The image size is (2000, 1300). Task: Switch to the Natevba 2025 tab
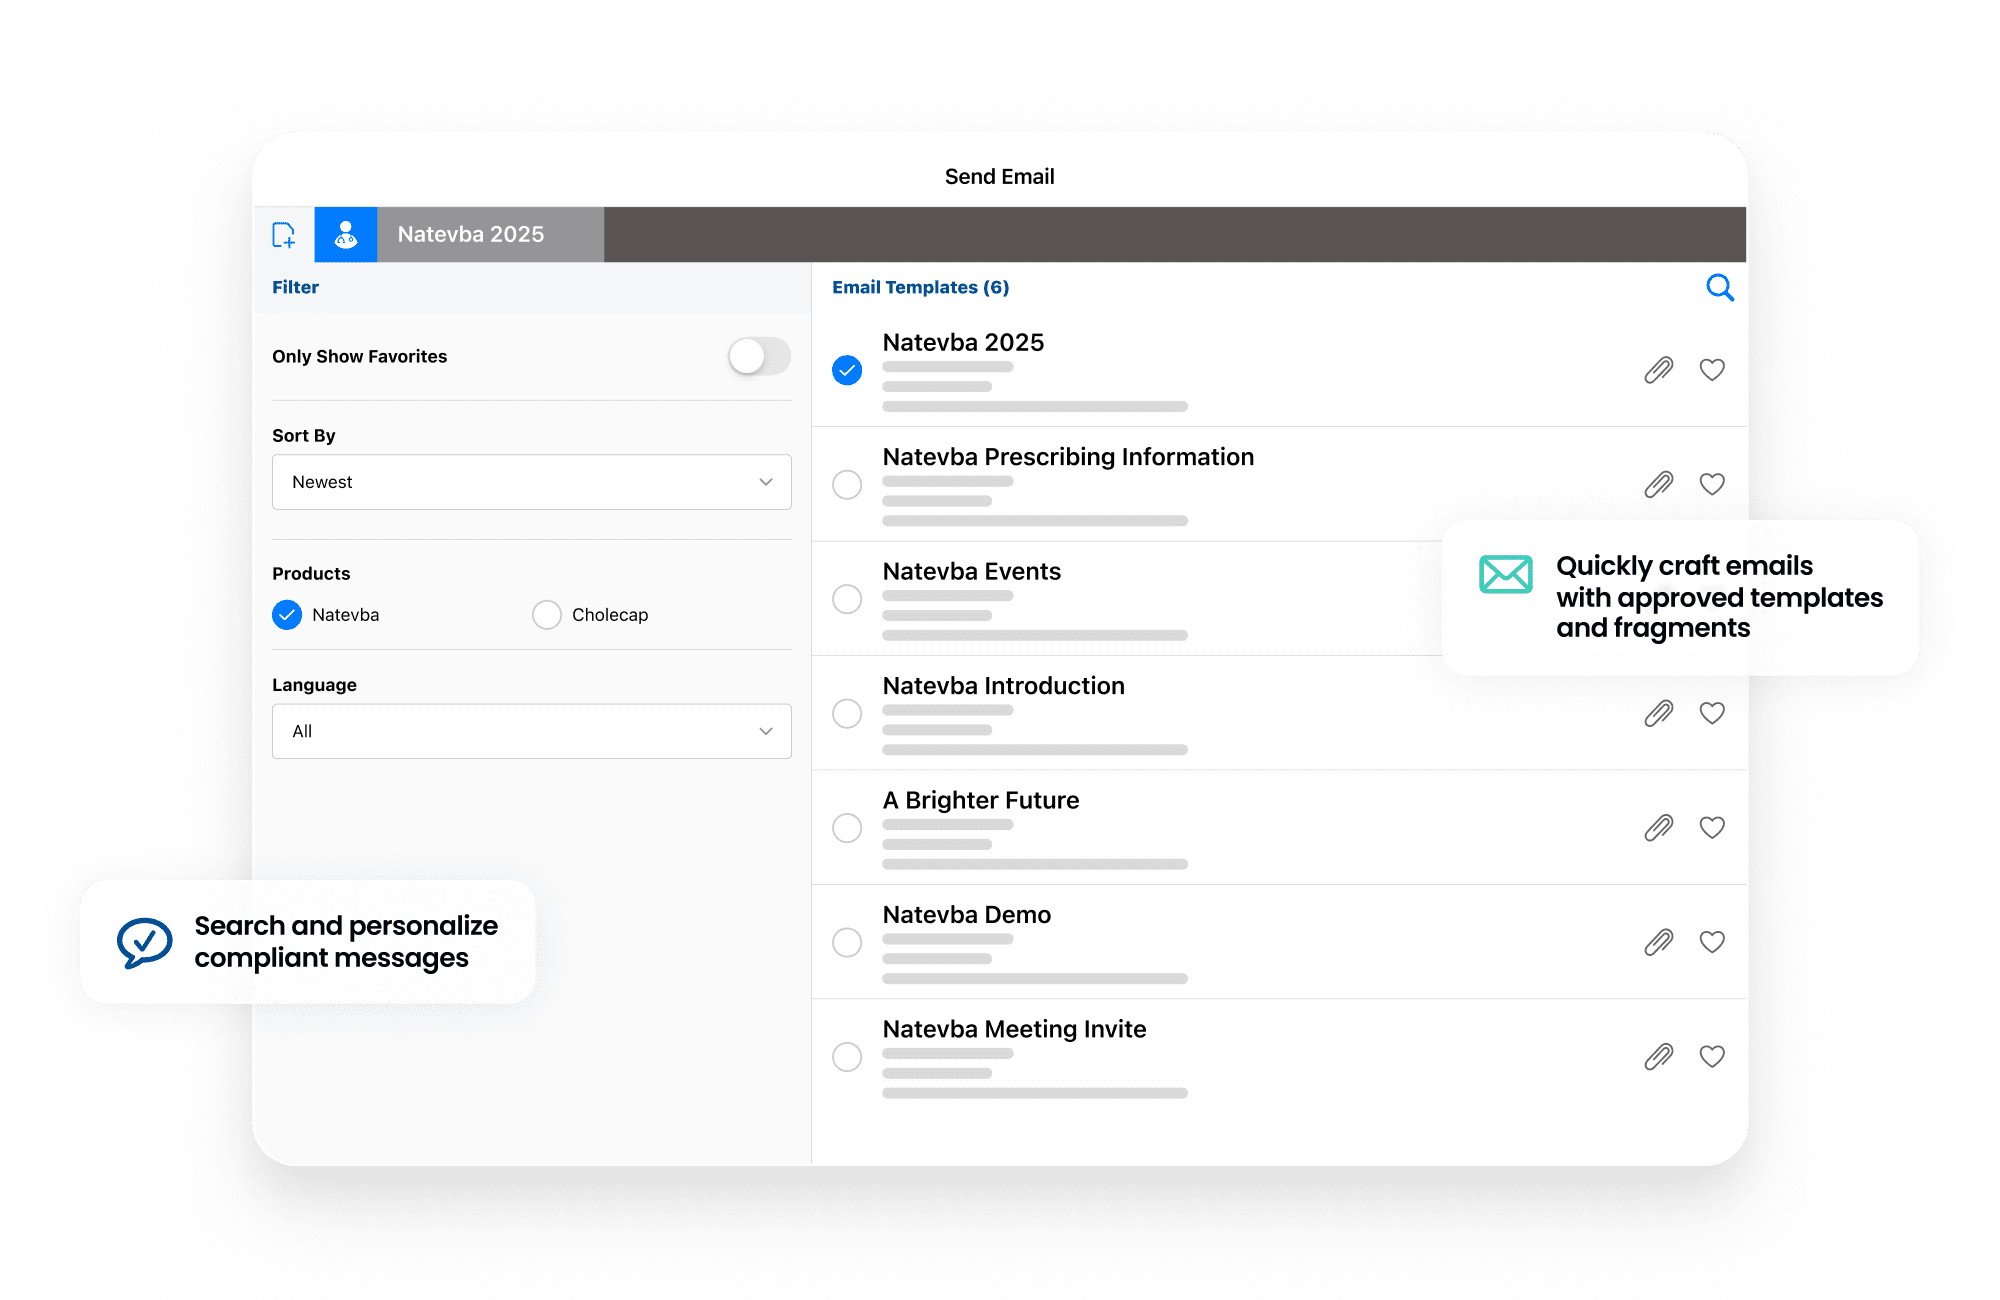(471, 235)
